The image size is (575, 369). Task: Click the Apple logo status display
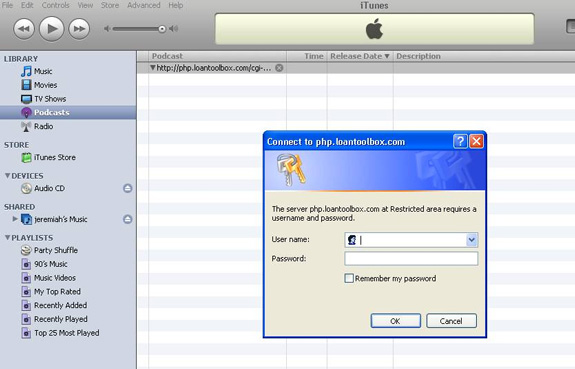point(374,29)
